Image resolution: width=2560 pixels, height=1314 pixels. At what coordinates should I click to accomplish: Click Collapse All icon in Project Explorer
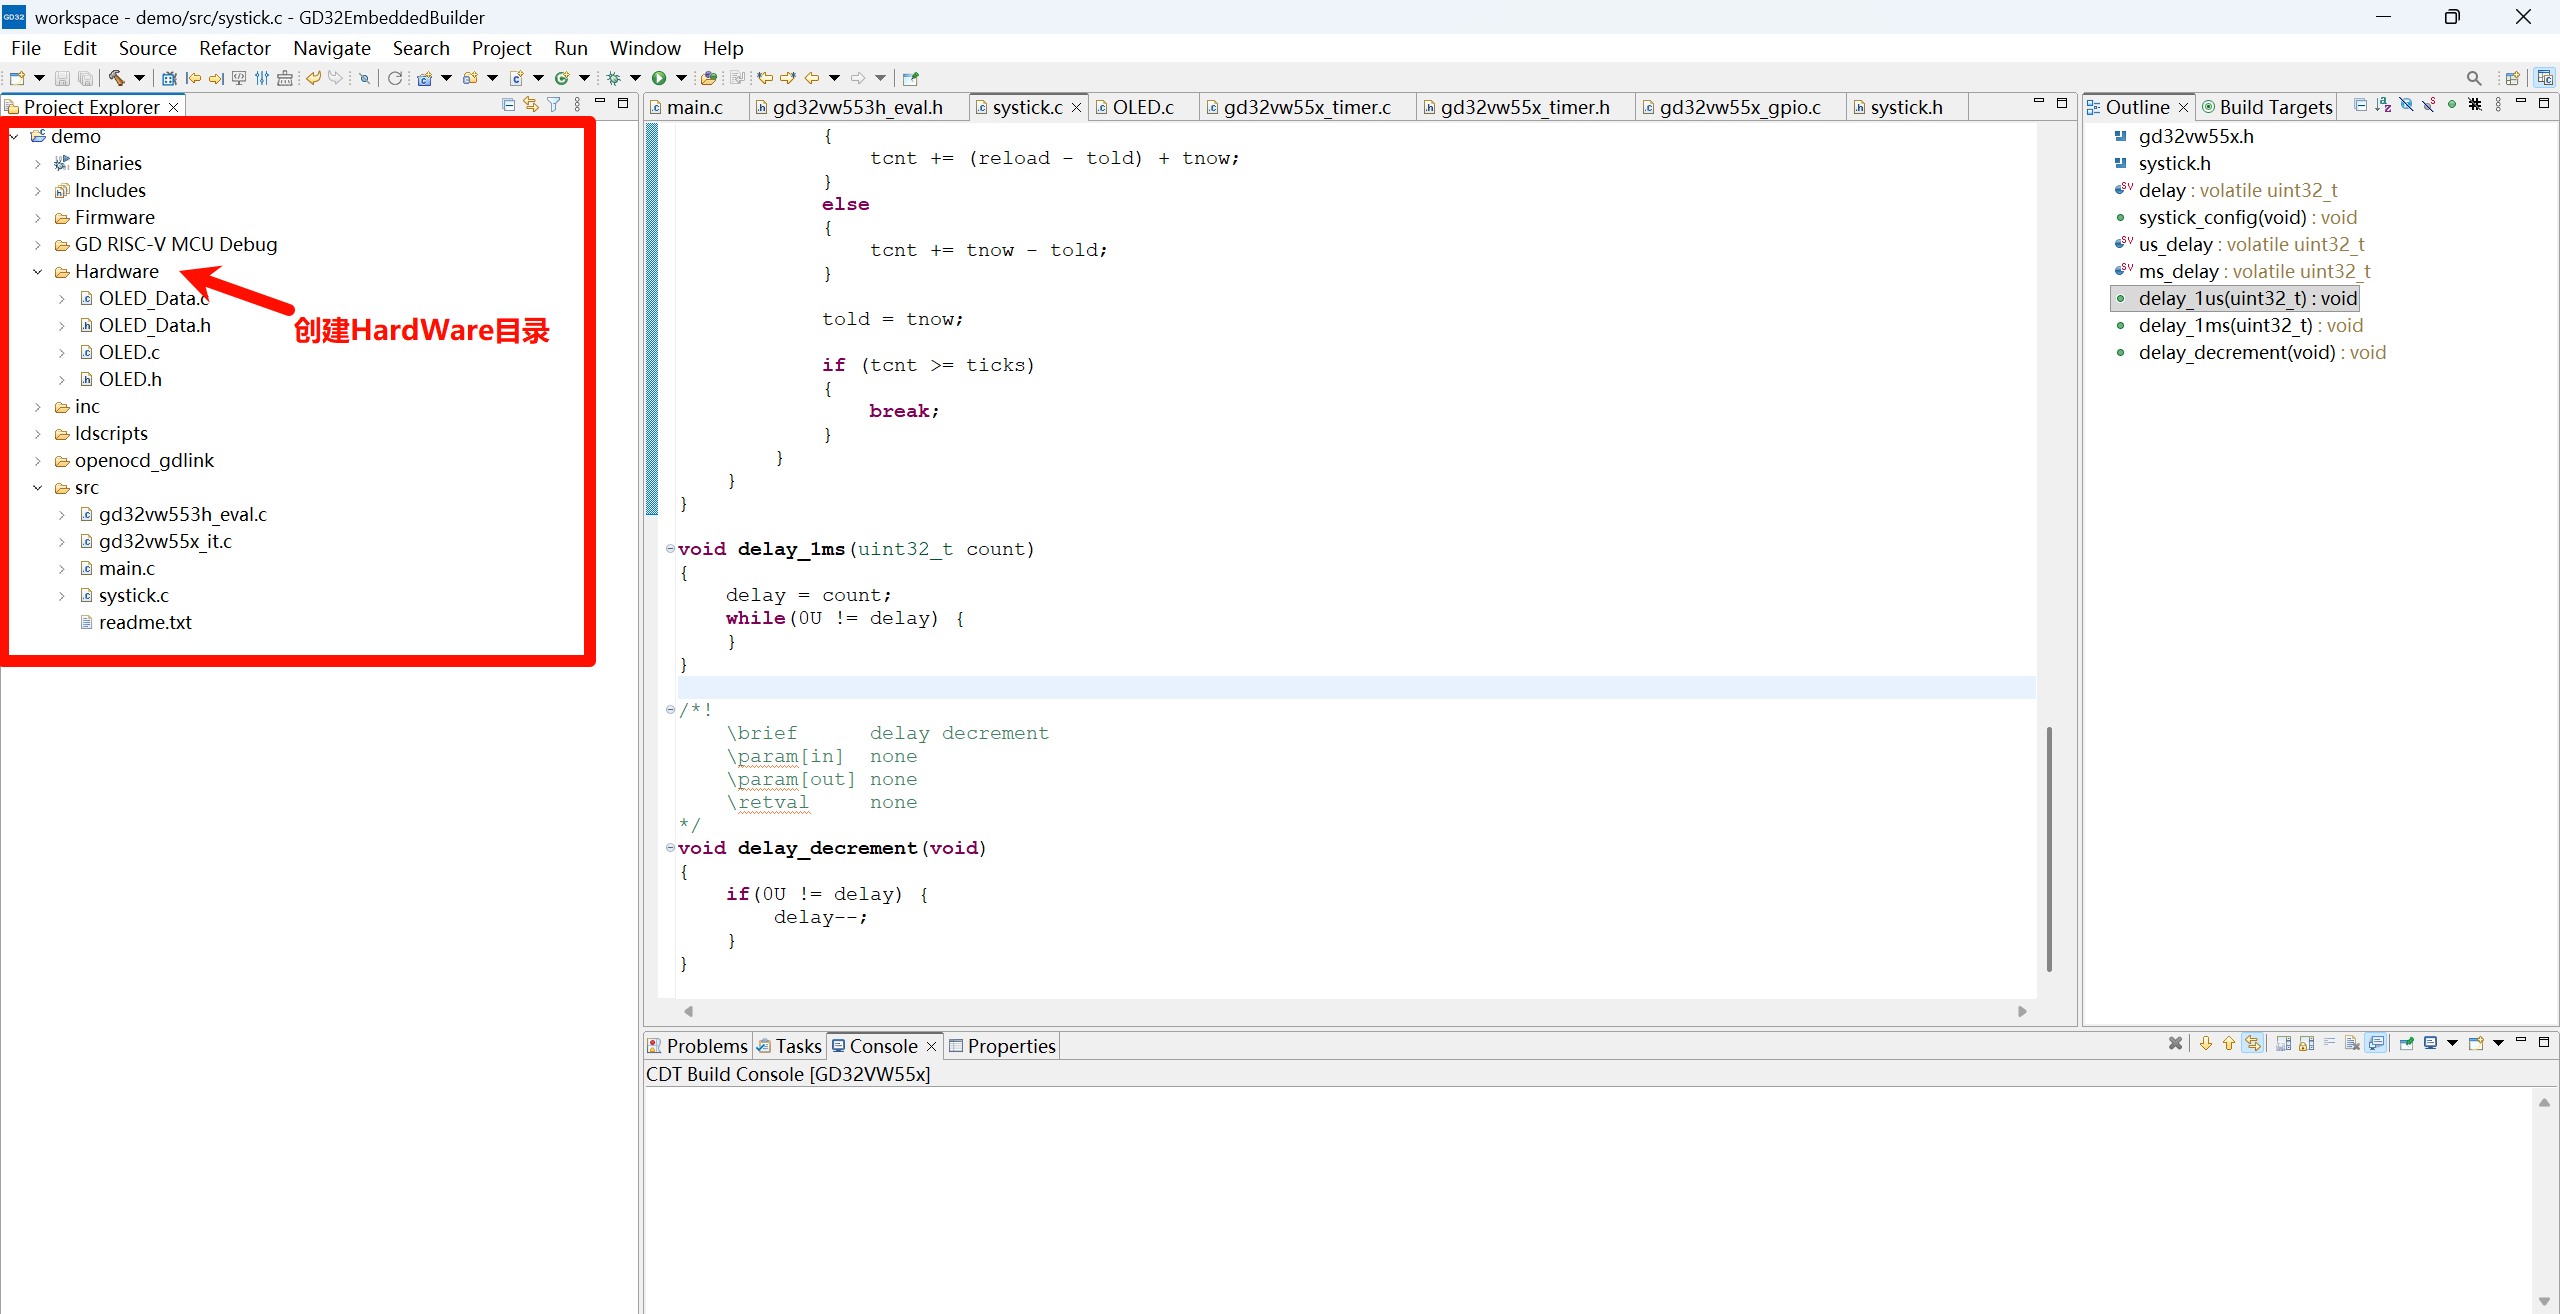[509, 105]
